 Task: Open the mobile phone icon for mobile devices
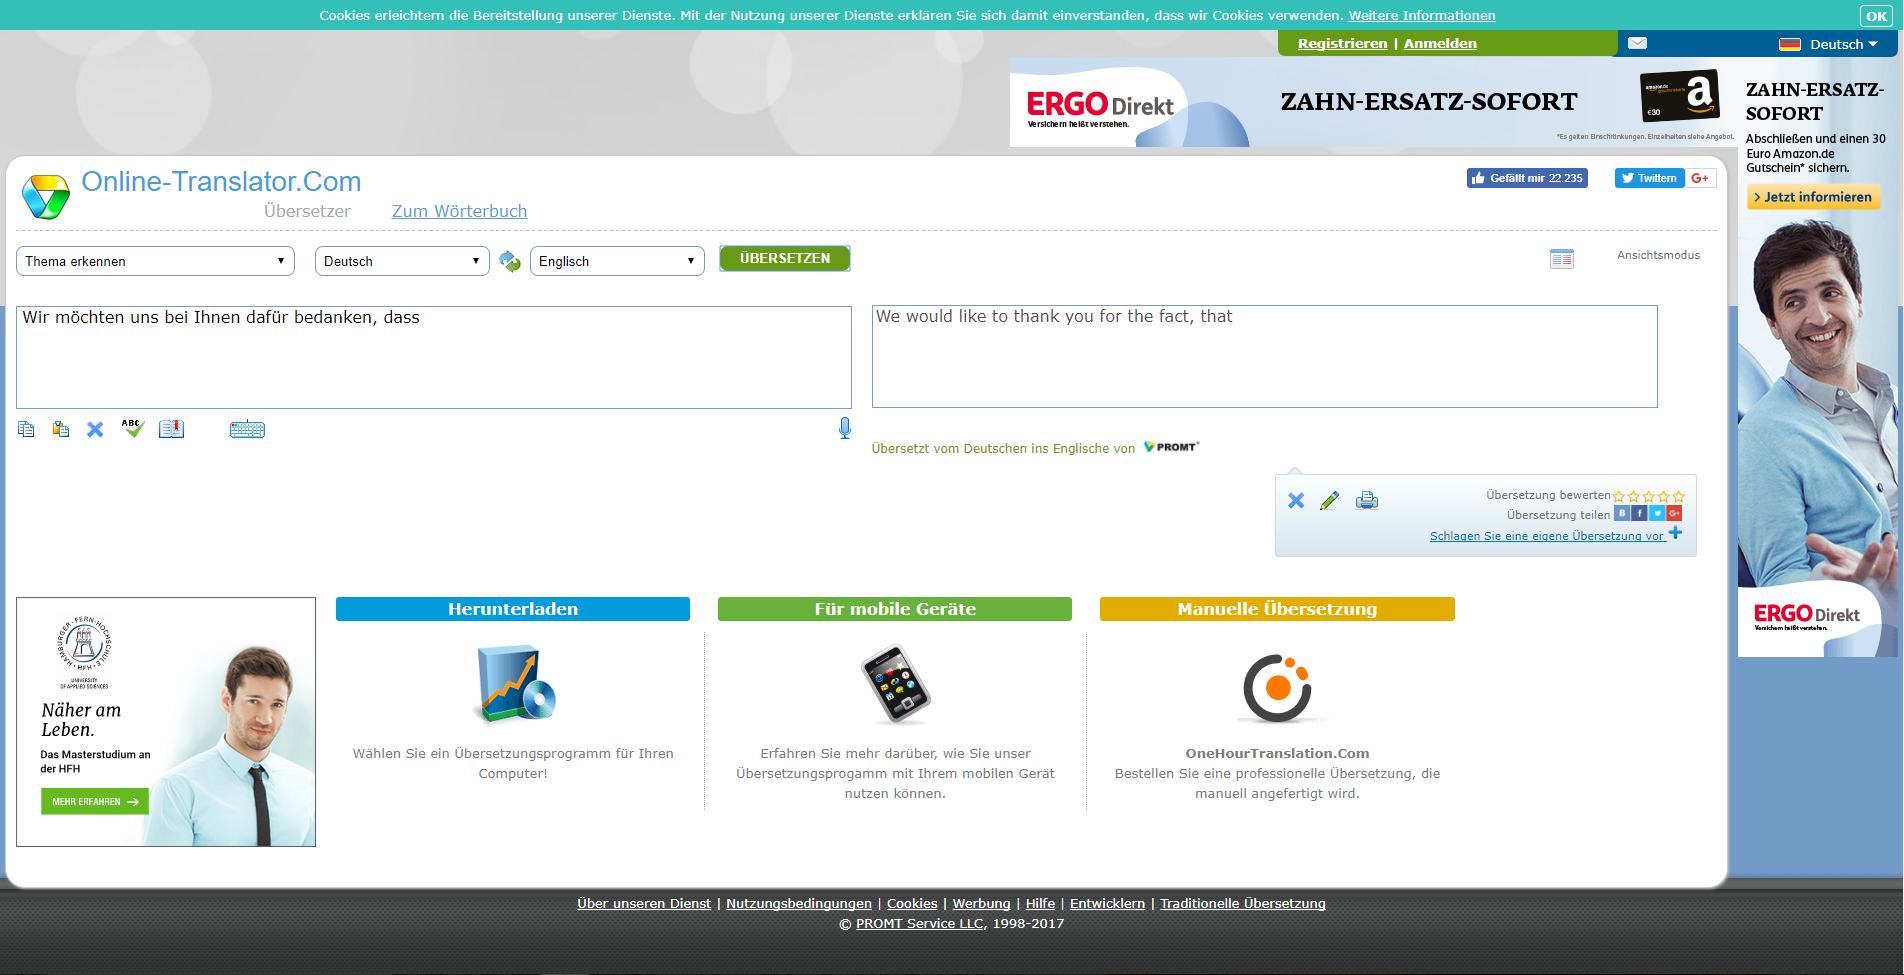click(895, 685)
